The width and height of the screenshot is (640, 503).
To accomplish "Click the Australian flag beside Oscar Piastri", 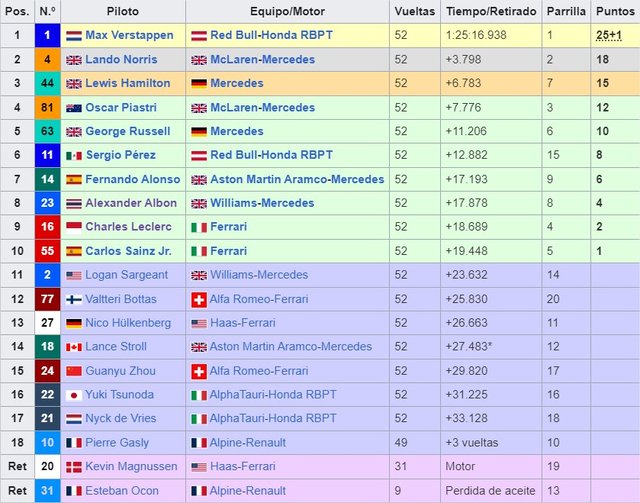I will coord(74,108).
